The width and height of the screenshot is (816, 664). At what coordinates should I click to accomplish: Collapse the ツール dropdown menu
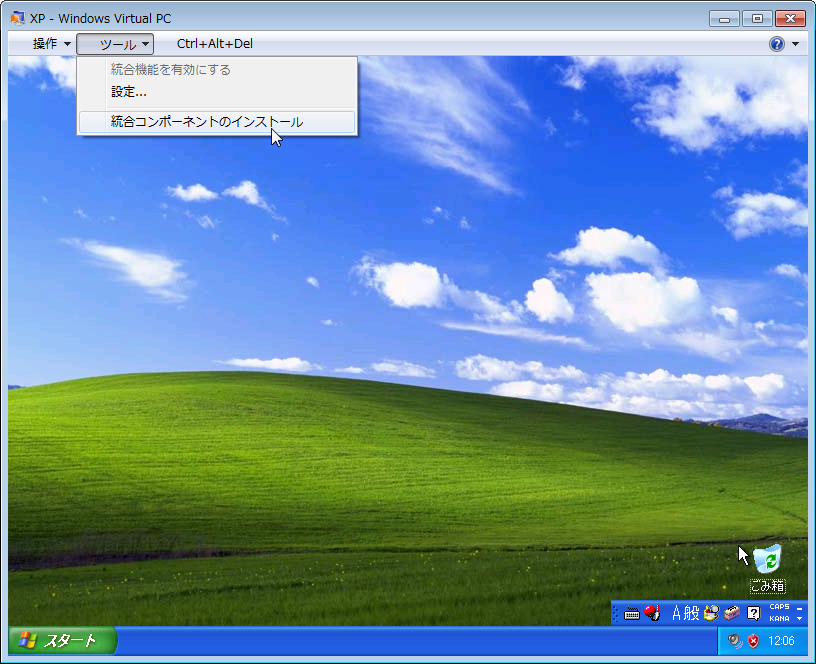(115, 44)
